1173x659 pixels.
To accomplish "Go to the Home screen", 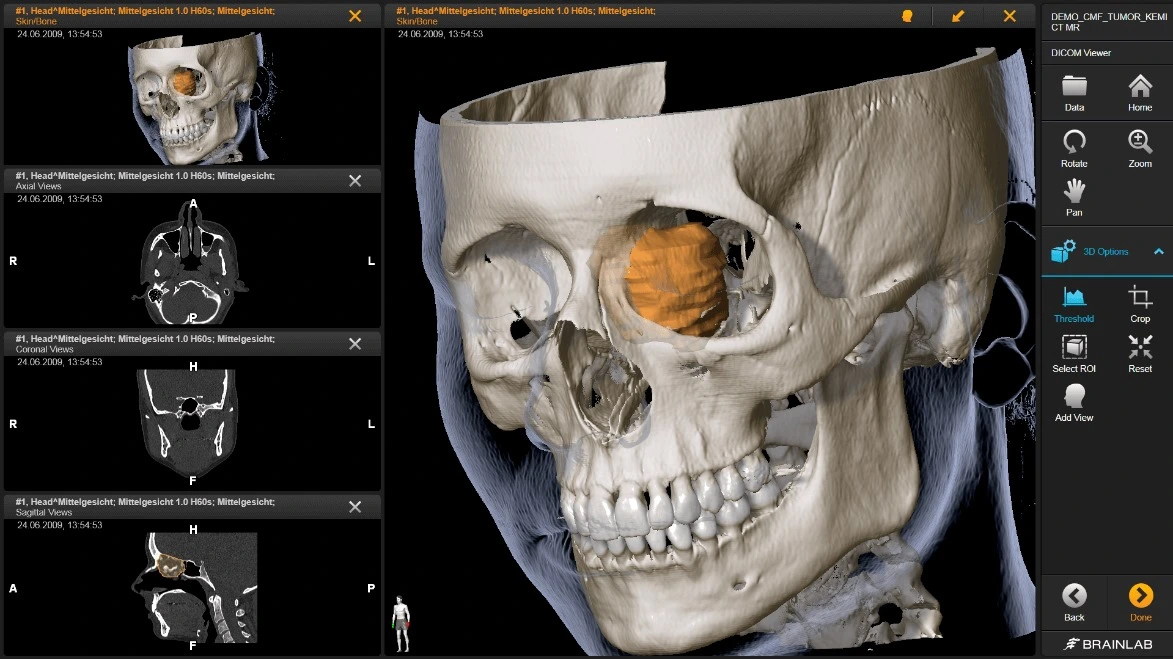I will point(1140,88).
